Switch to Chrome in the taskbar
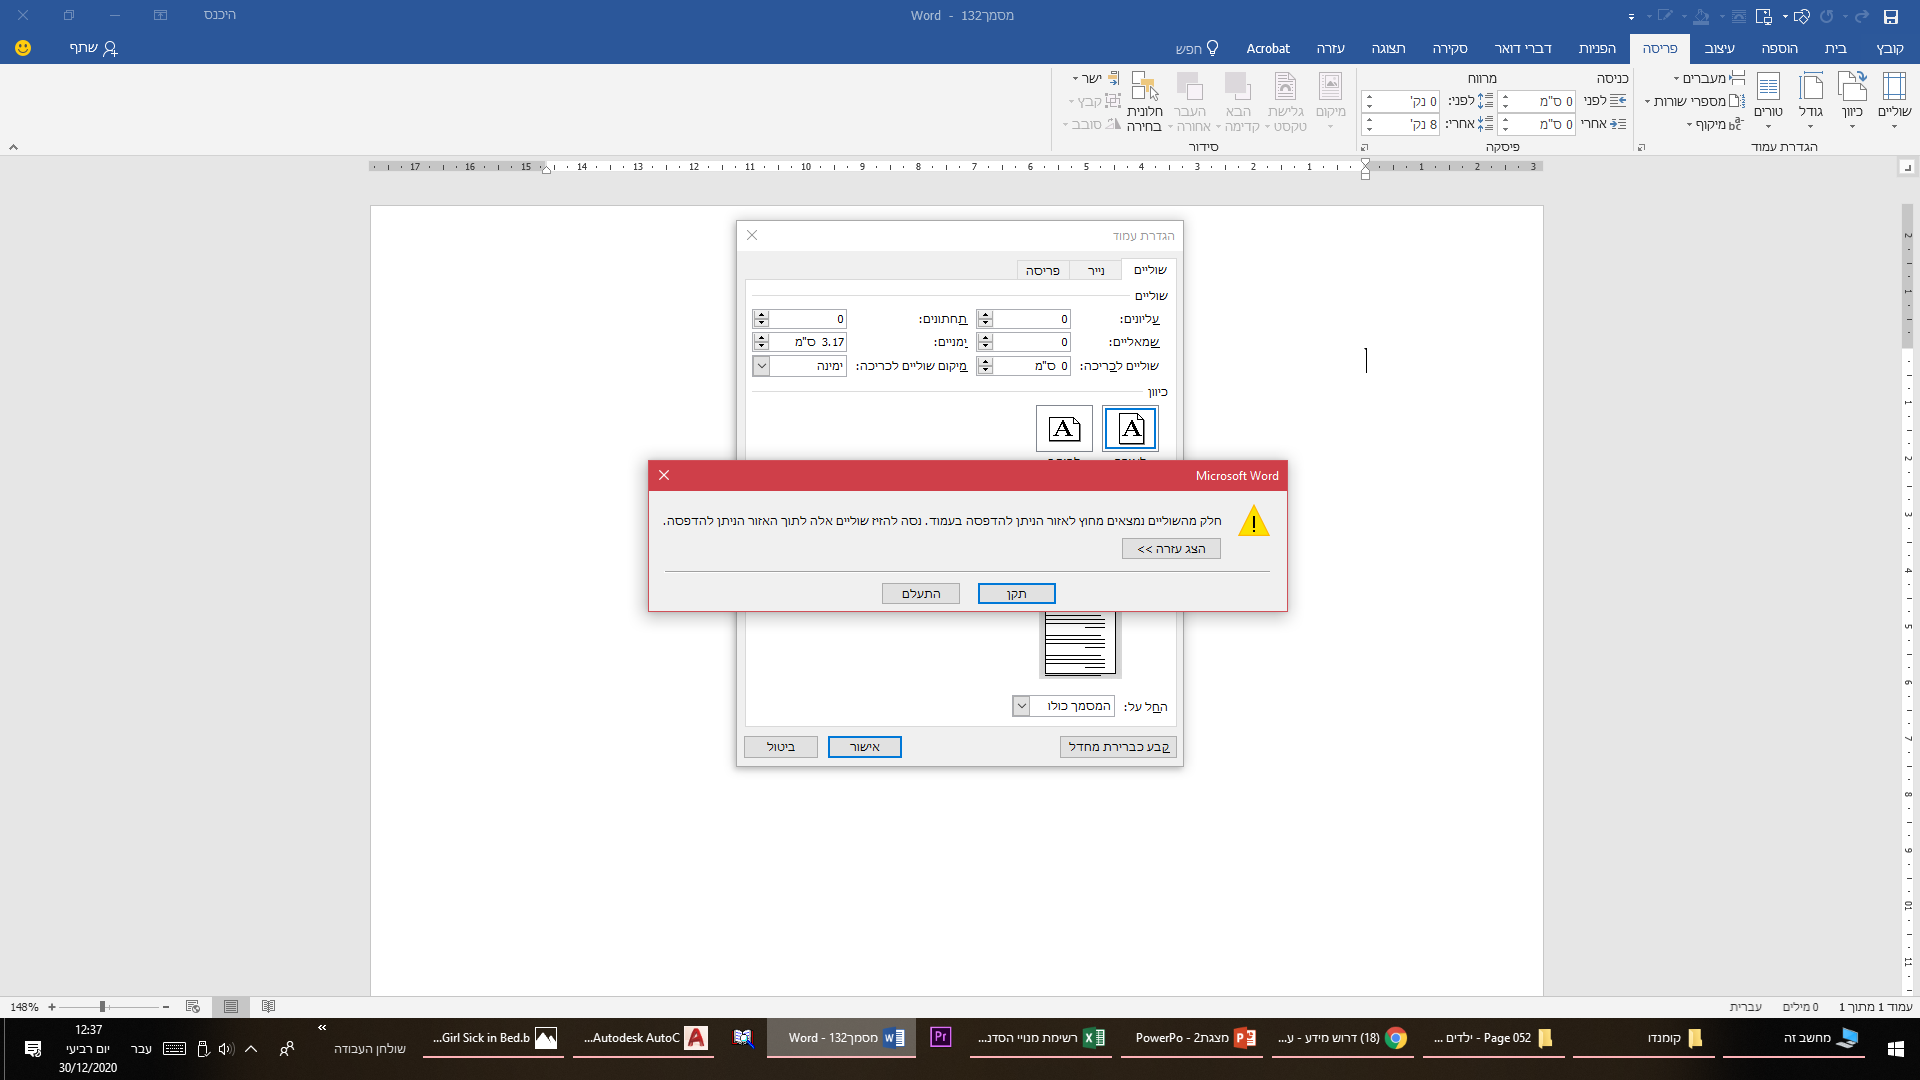 point(1343,1038)
